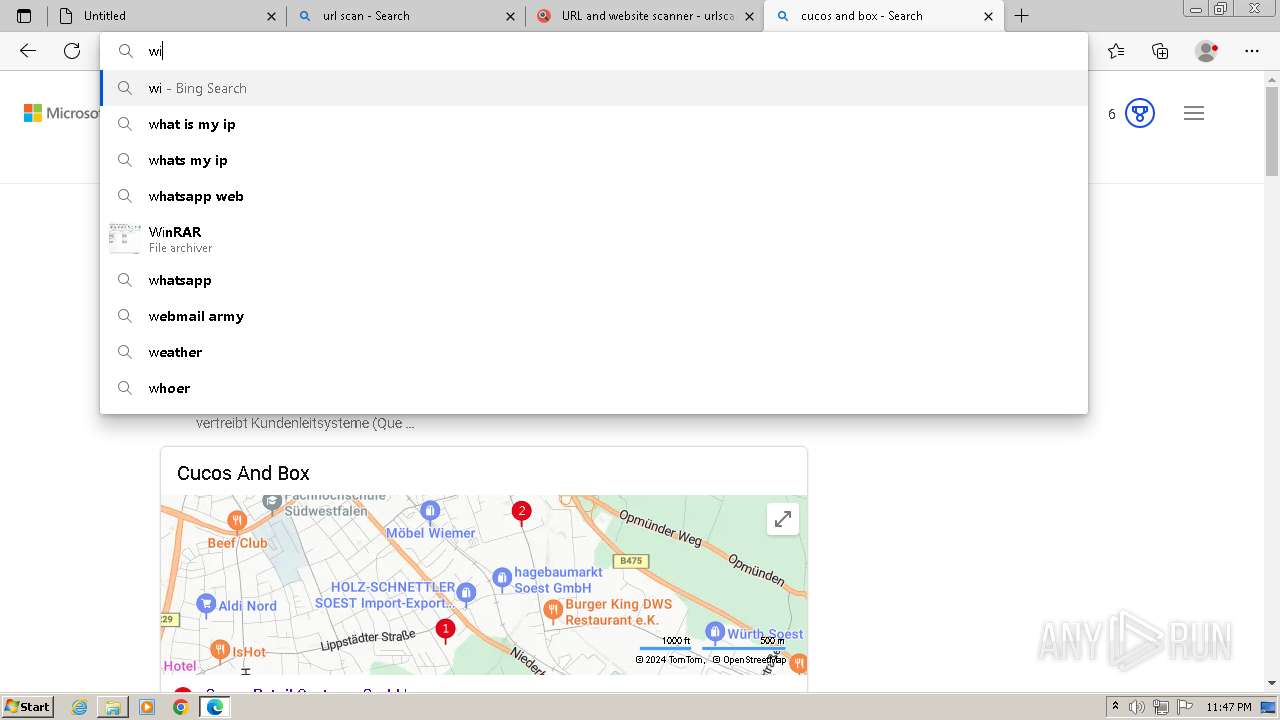Click the Möbel Wiemer map marker
The image size is (1280, 720).
pos(429,512)
